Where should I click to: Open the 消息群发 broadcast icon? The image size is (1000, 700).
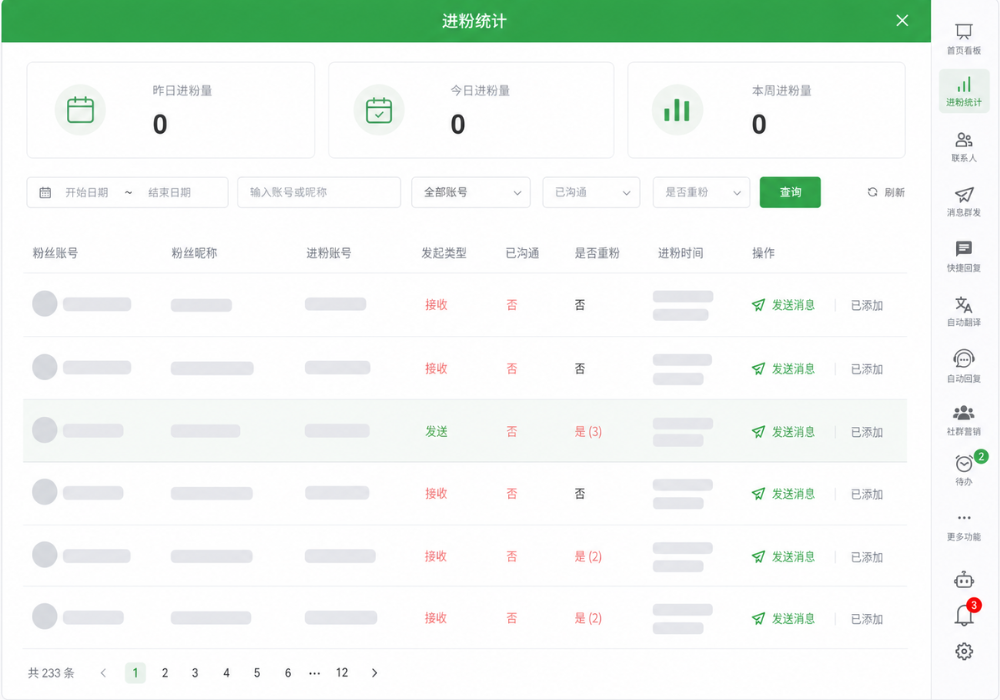click(x=964, y=194)
